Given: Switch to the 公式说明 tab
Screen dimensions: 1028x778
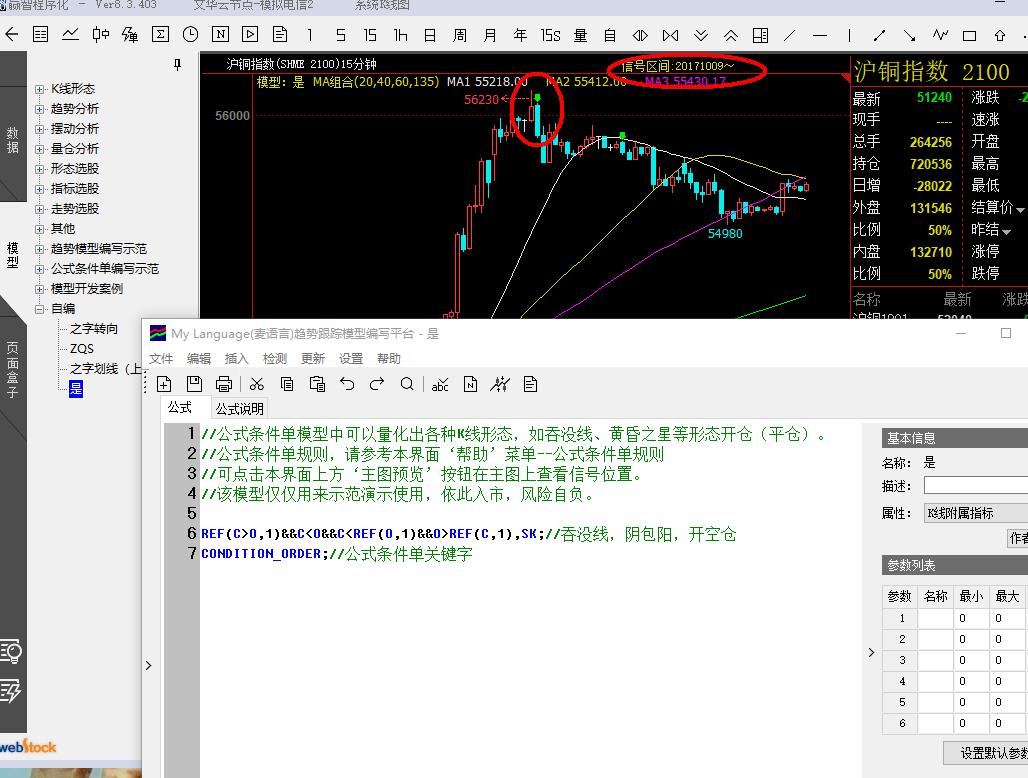Looking at the screenshot, I should [239, 409].
